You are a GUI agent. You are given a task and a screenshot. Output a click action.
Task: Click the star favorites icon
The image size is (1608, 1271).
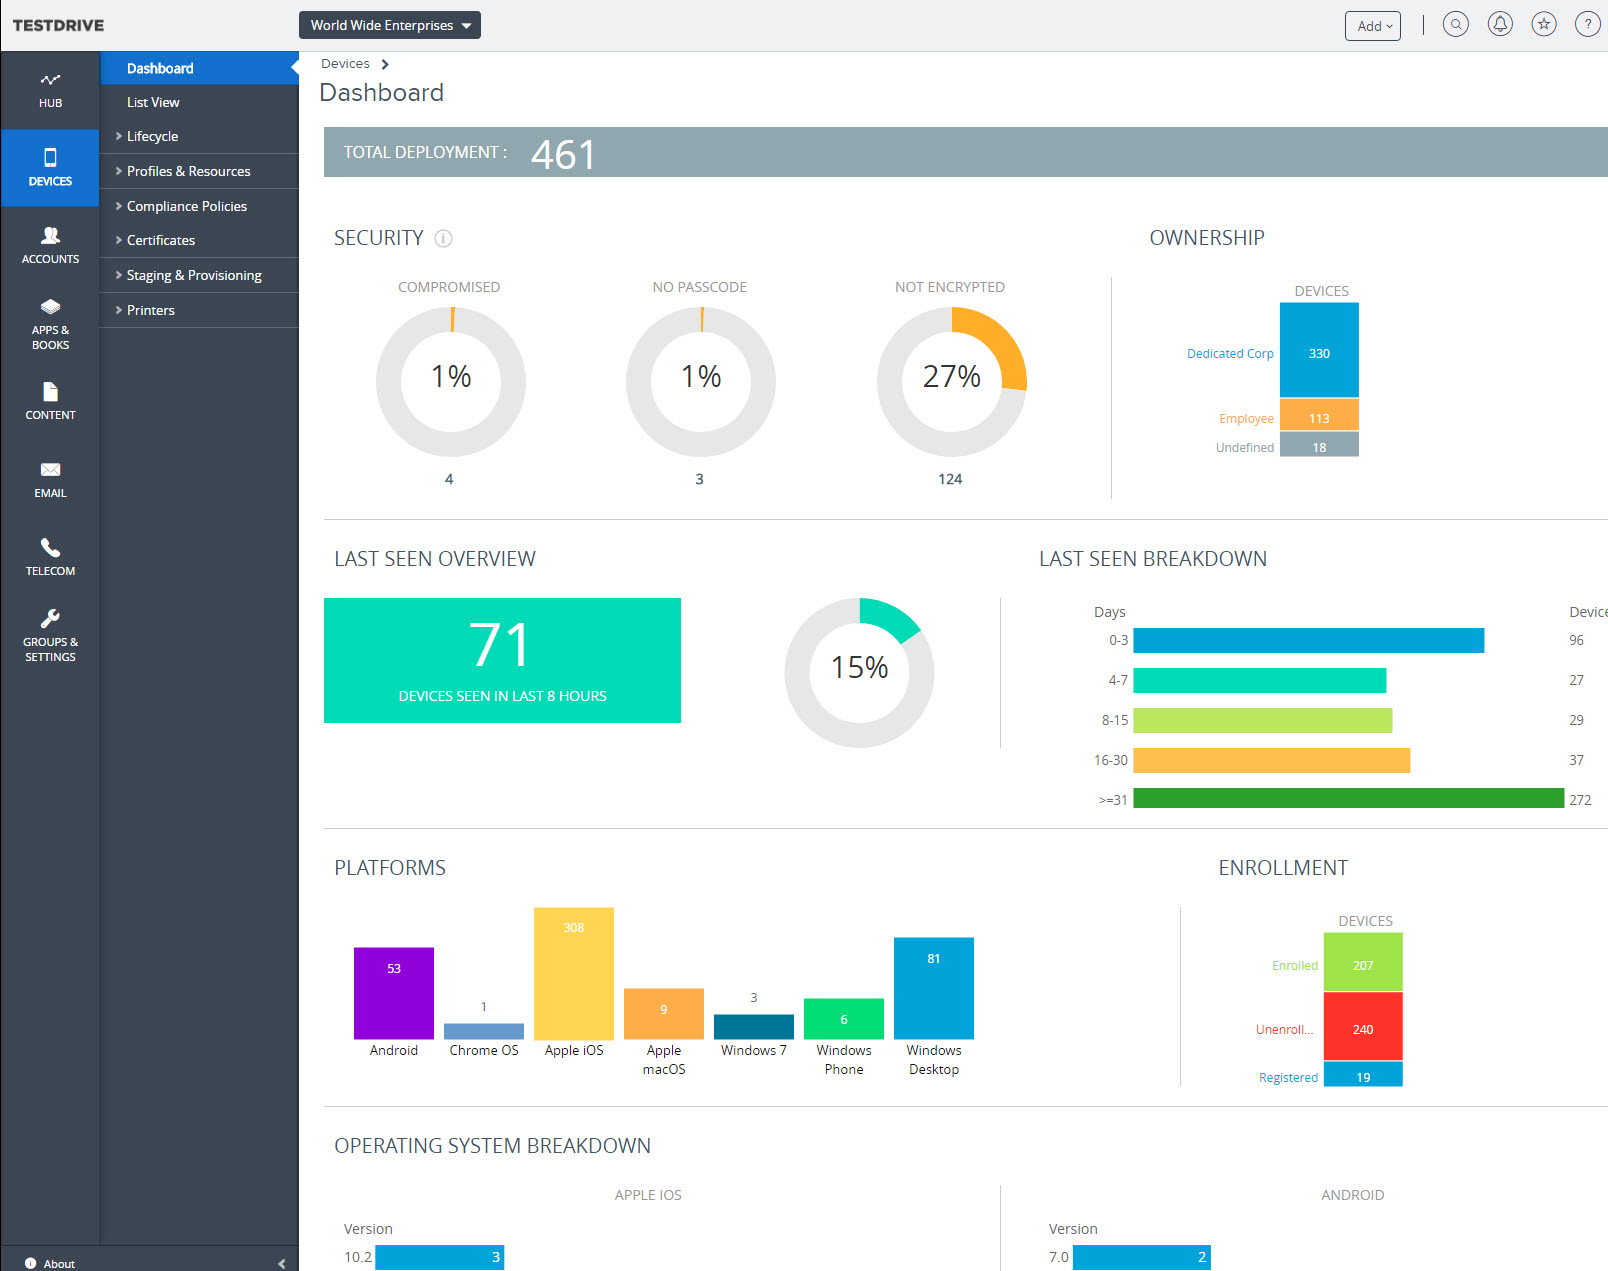(1544, 25)
